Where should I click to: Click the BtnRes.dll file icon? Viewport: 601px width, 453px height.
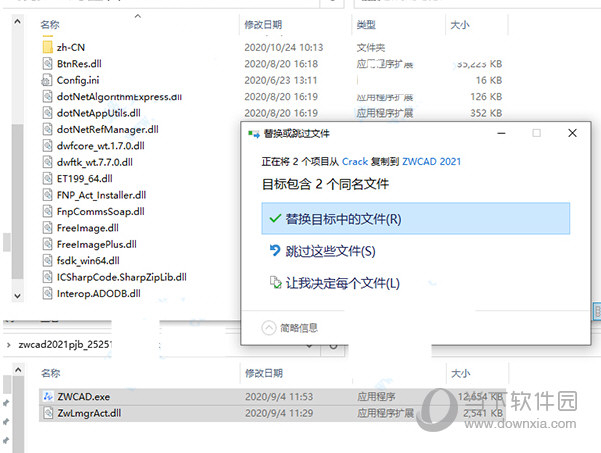48,64
